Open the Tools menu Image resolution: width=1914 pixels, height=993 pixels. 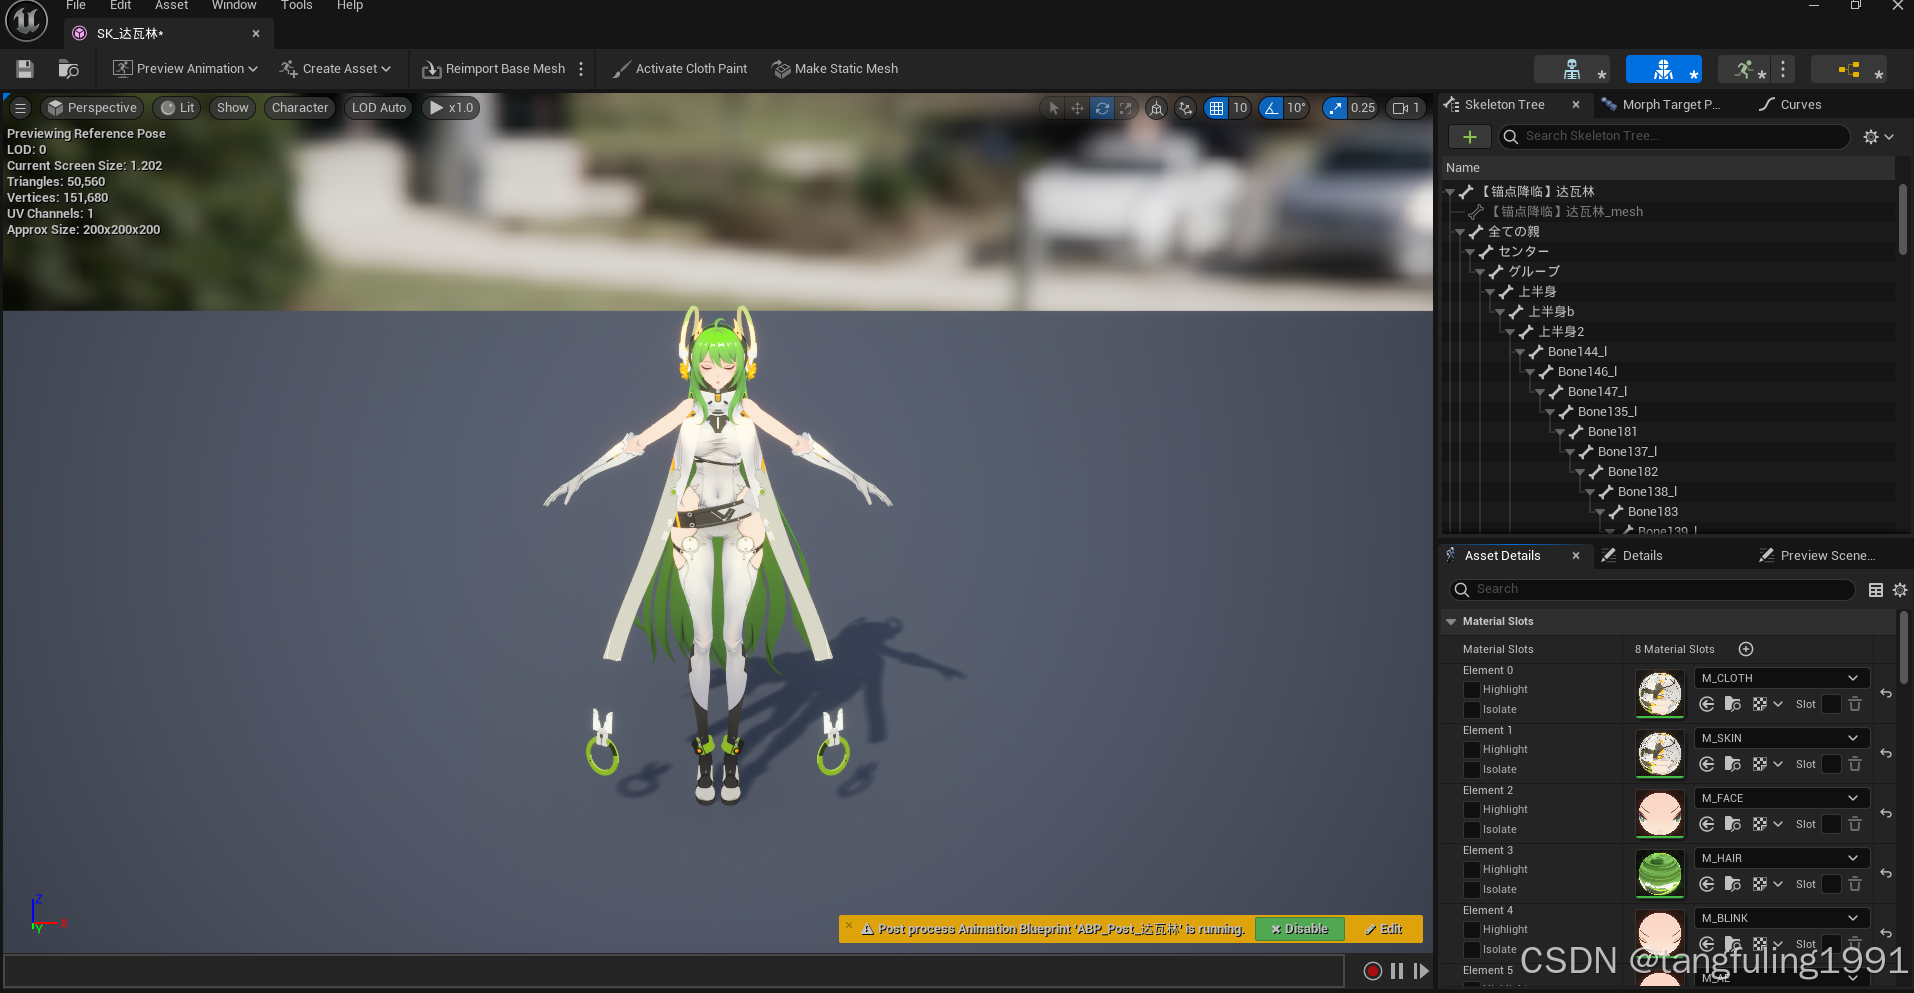296,6
